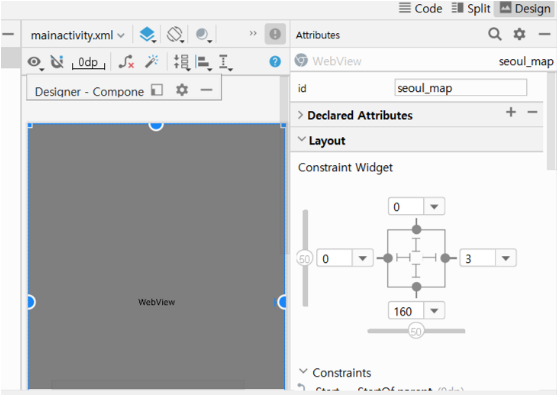Add a declared attribute with plus

511,112
